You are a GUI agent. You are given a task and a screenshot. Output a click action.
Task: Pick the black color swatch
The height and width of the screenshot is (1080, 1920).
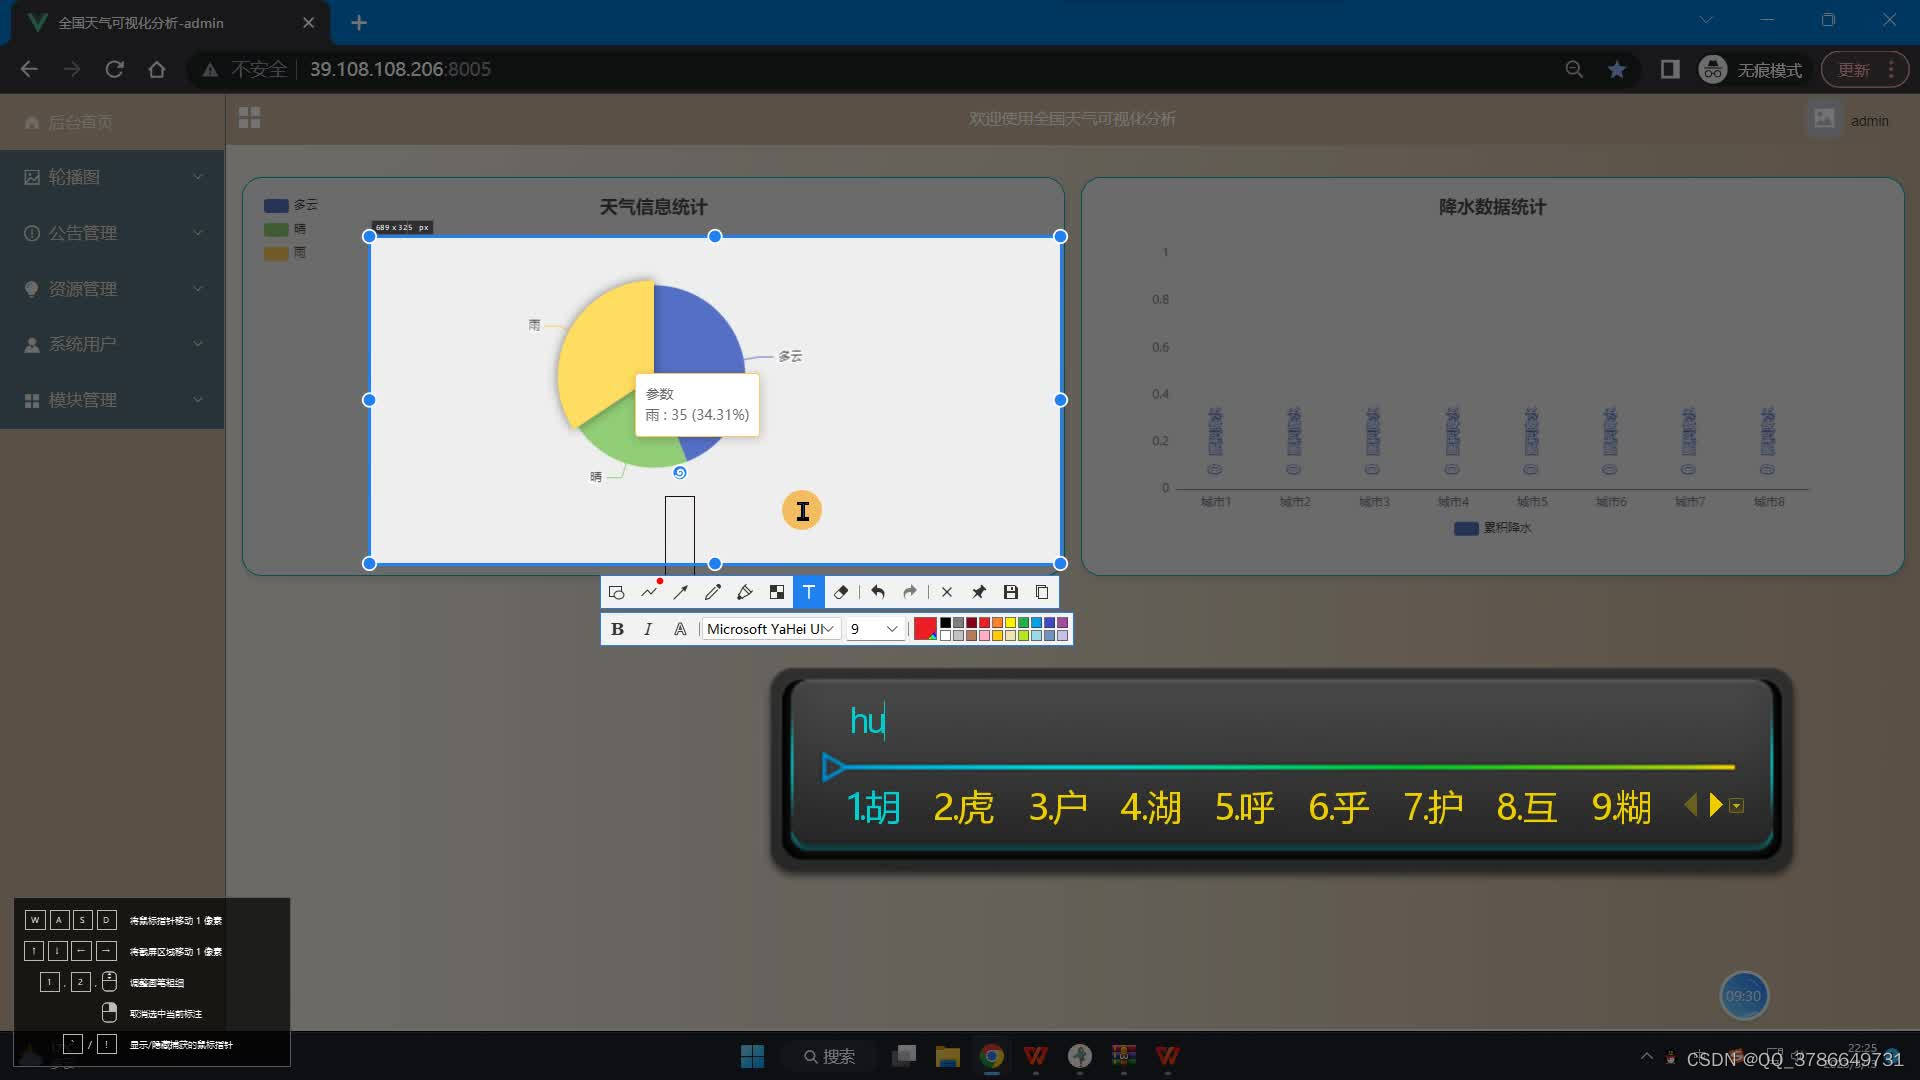[x=946, y=623]
